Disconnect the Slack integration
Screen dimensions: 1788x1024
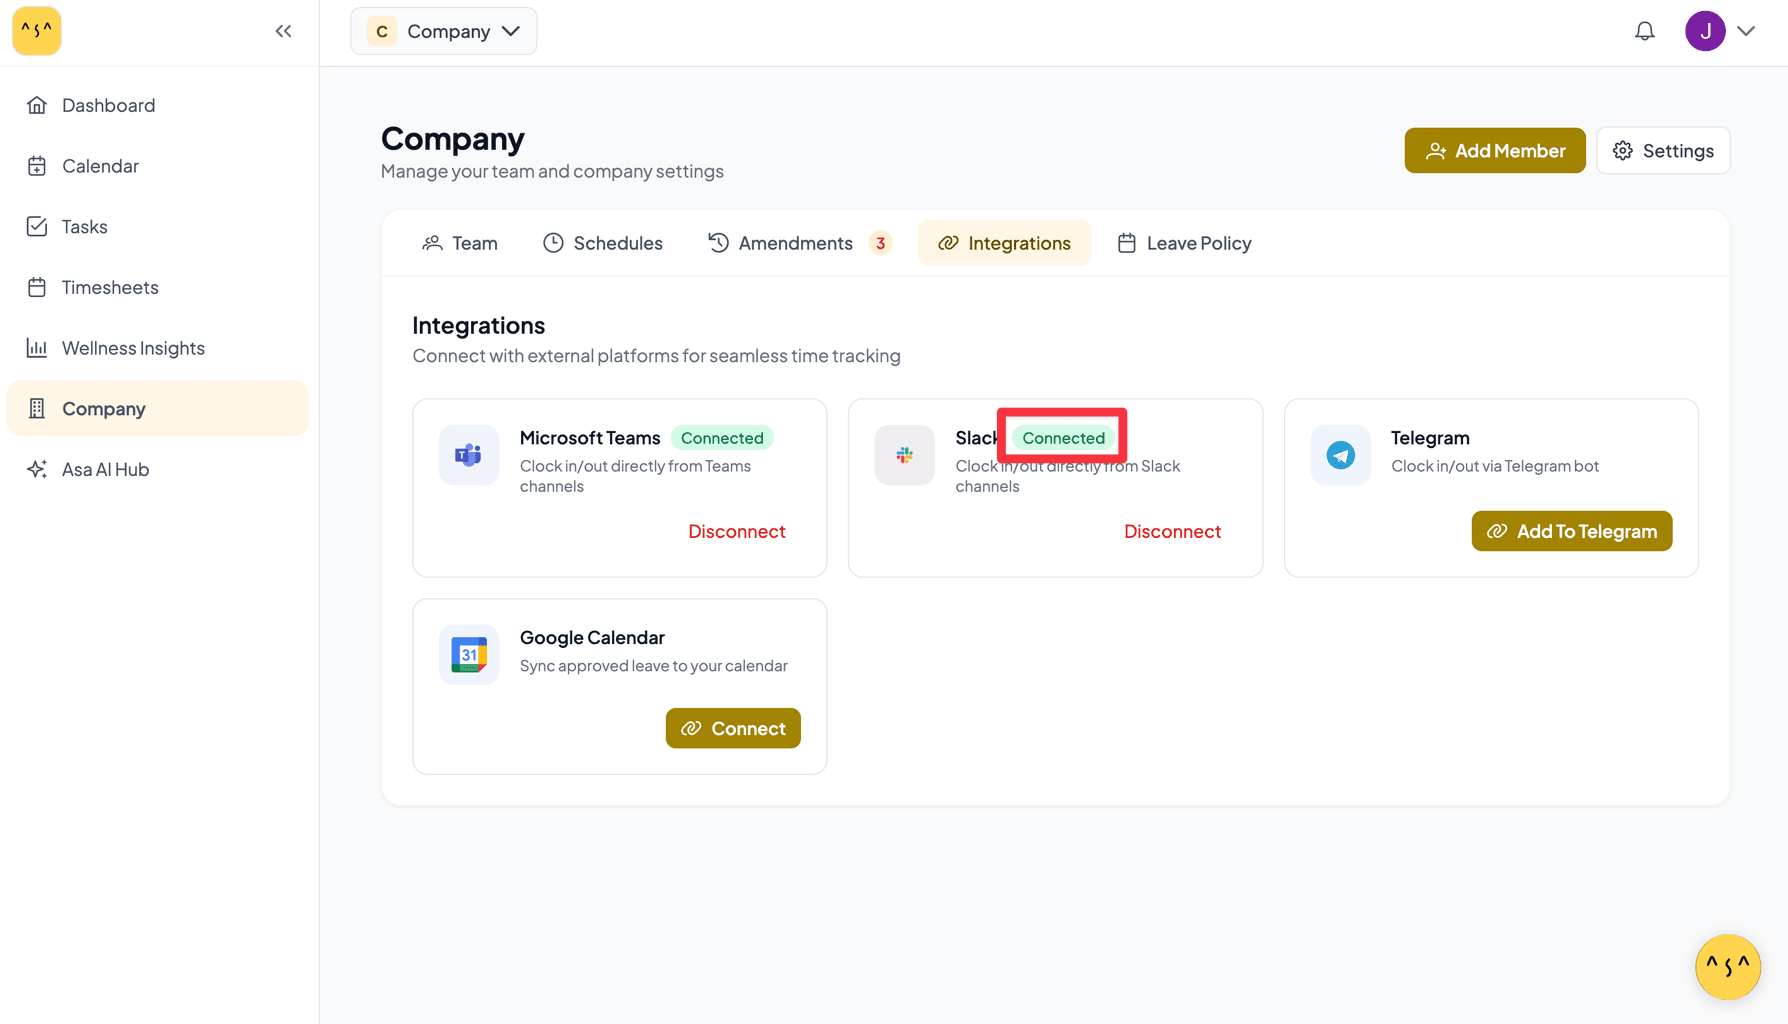(1172, 531)
